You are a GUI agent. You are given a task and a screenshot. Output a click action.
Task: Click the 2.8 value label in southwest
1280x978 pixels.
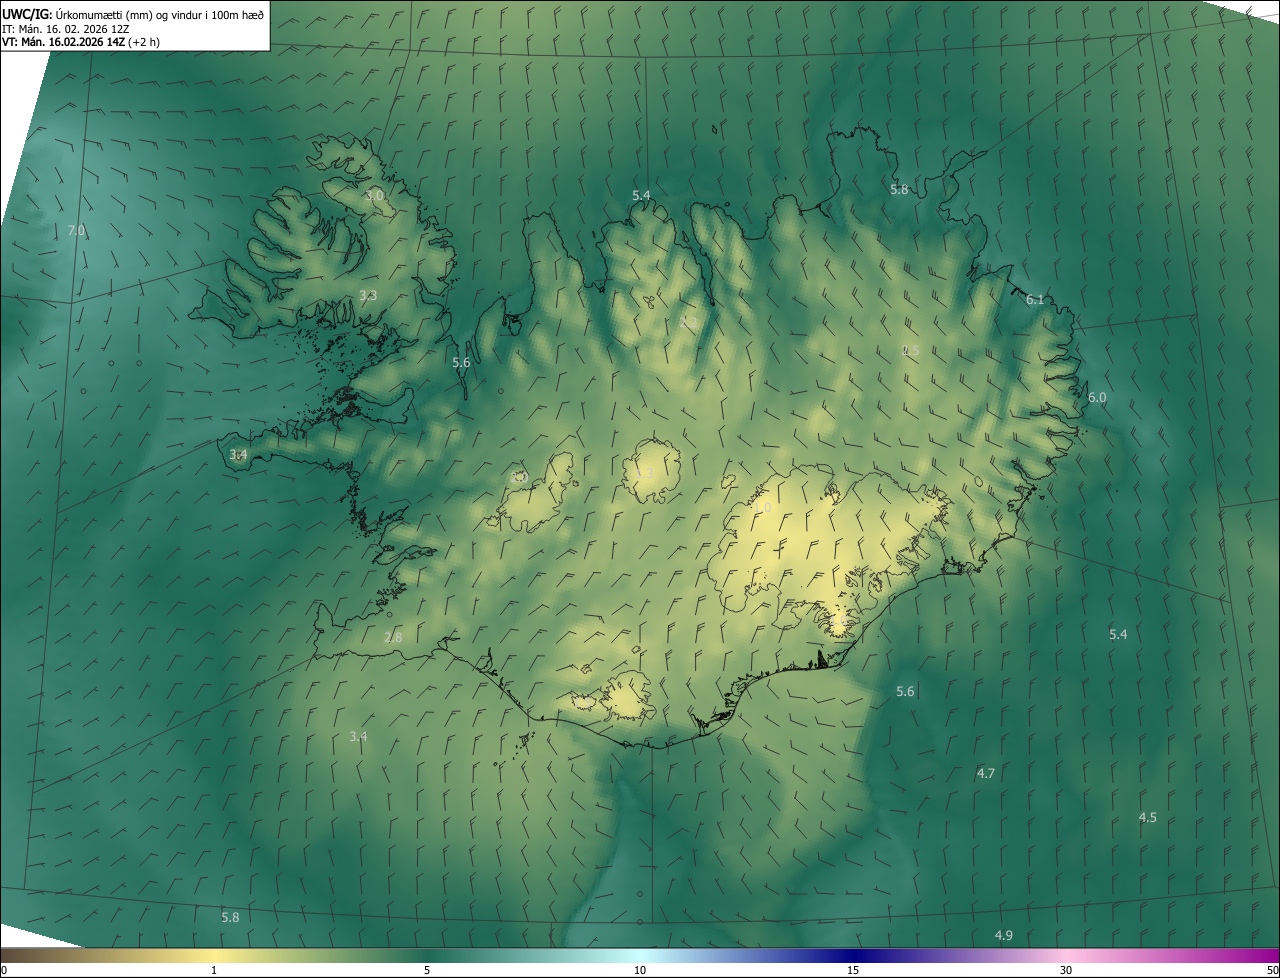tap(393, 638)
